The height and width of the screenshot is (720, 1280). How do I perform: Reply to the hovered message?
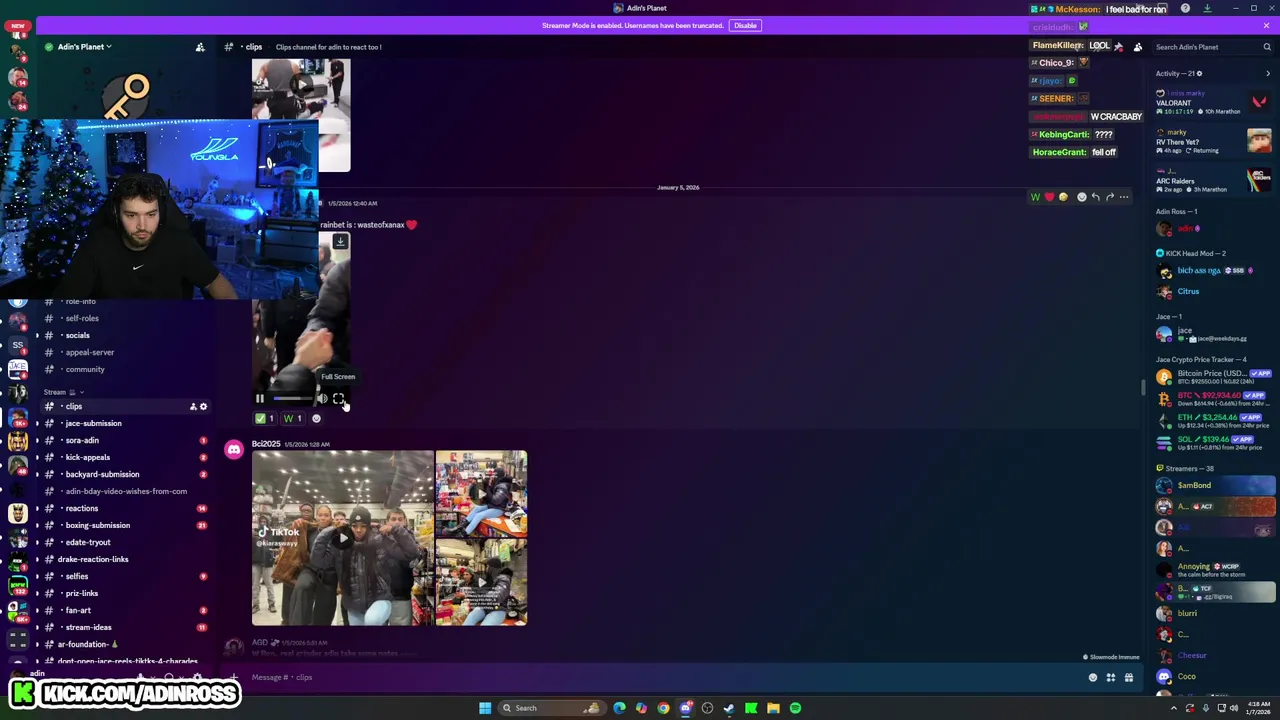coord(1095,197)
